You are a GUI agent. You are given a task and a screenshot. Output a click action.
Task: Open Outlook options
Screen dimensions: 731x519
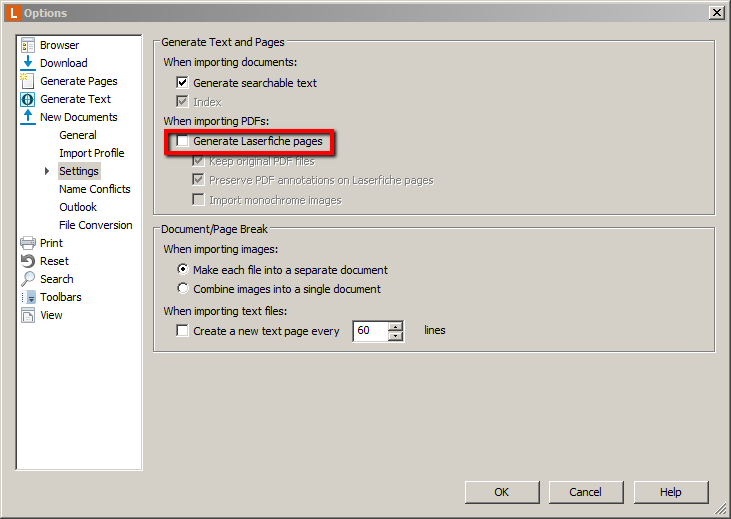point(78,207)
